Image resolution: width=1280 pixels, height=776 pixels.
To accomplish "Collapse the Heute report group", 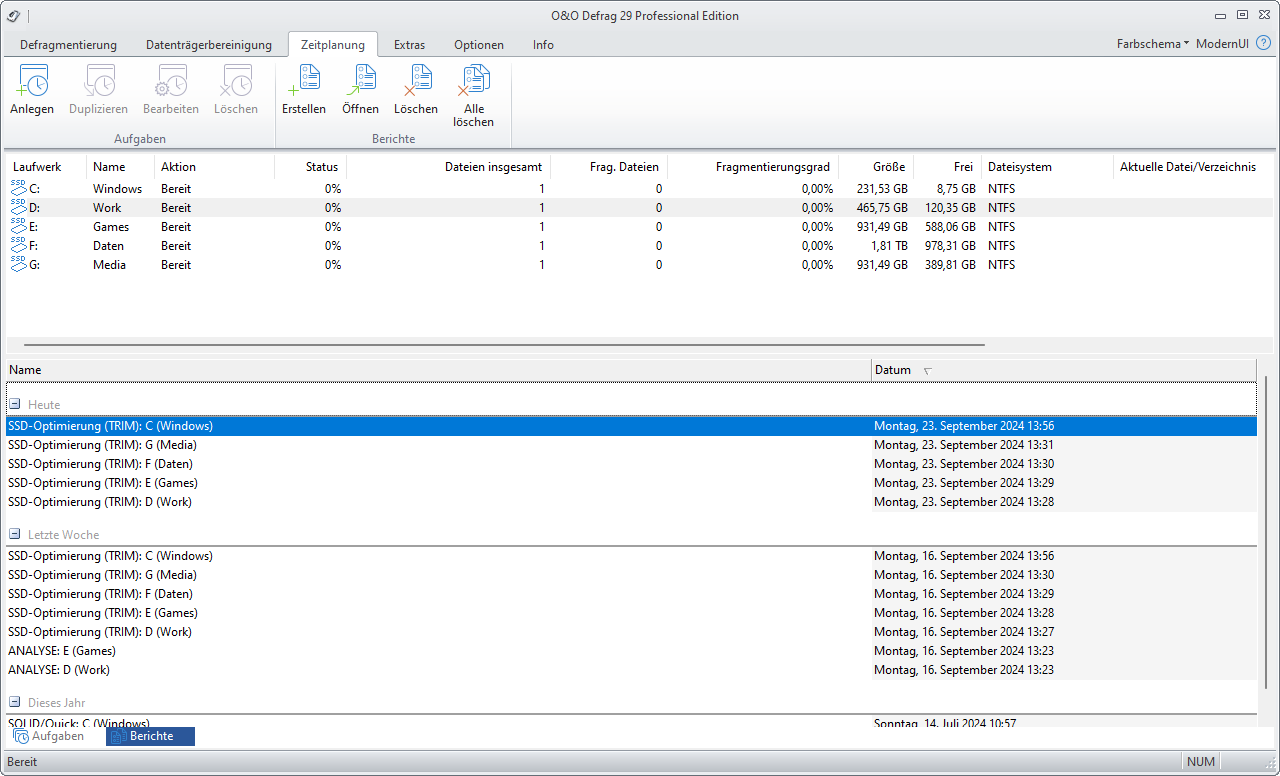I will (15, 405).
